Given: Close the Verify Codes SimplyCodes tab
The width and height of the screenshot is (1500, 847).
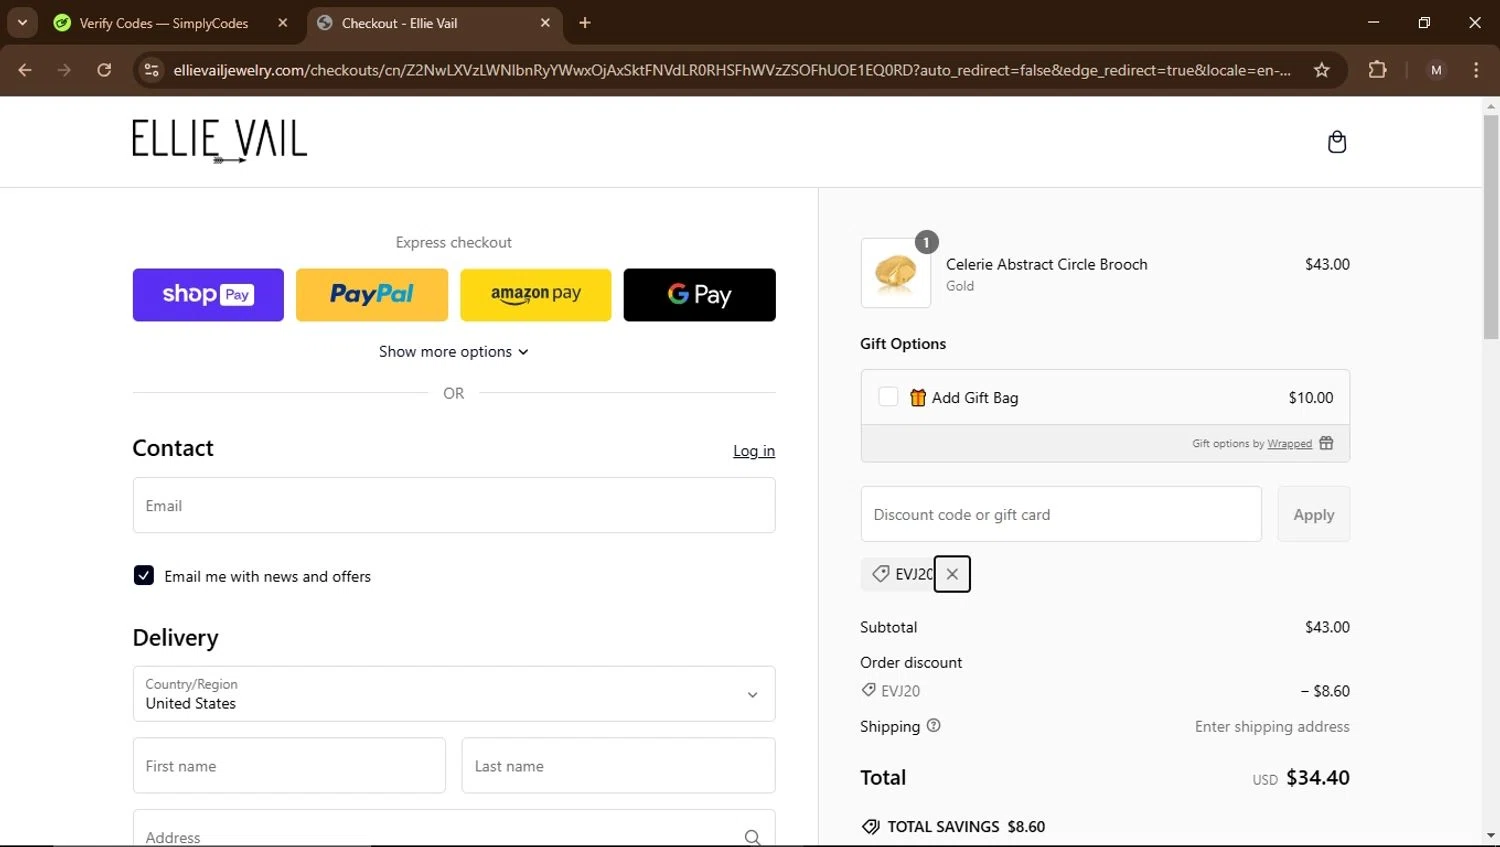Looking at the screenshot, I should 283,23.
